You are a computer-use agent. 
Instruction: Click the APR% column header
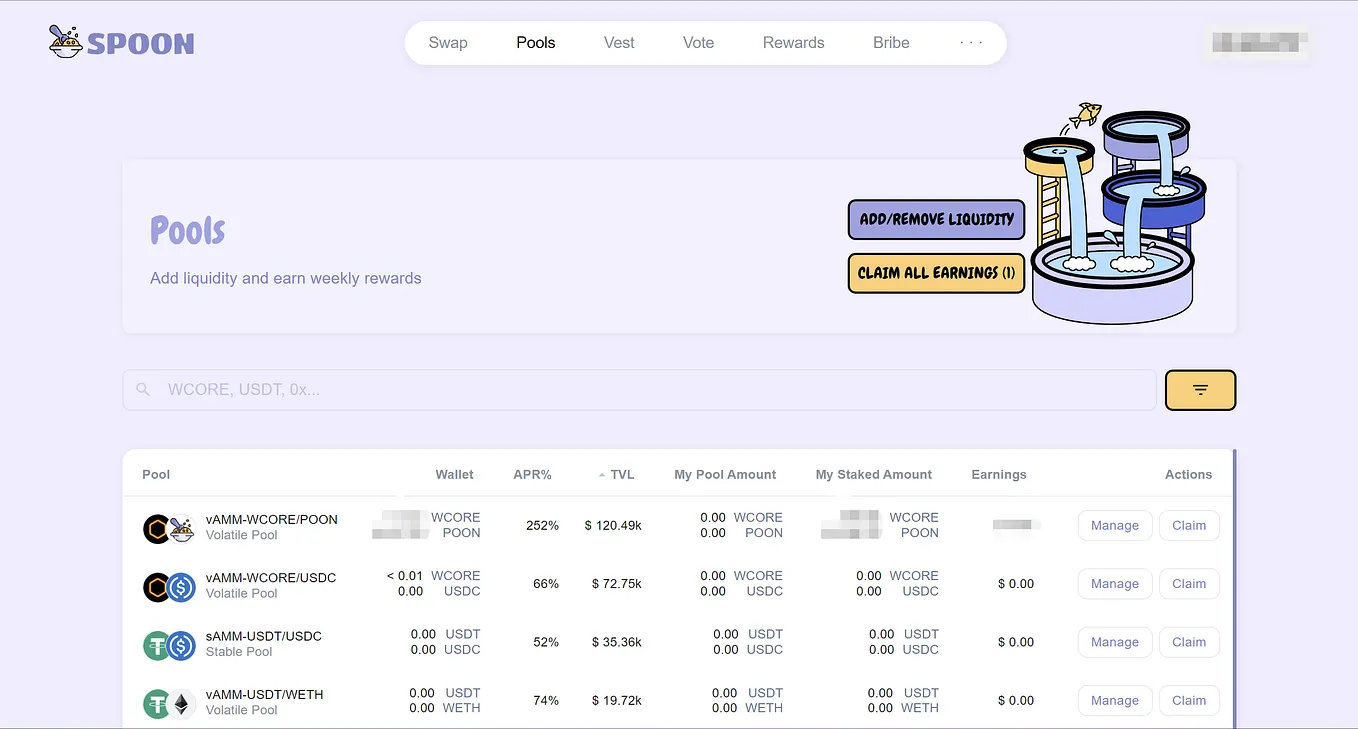point(533,475)
